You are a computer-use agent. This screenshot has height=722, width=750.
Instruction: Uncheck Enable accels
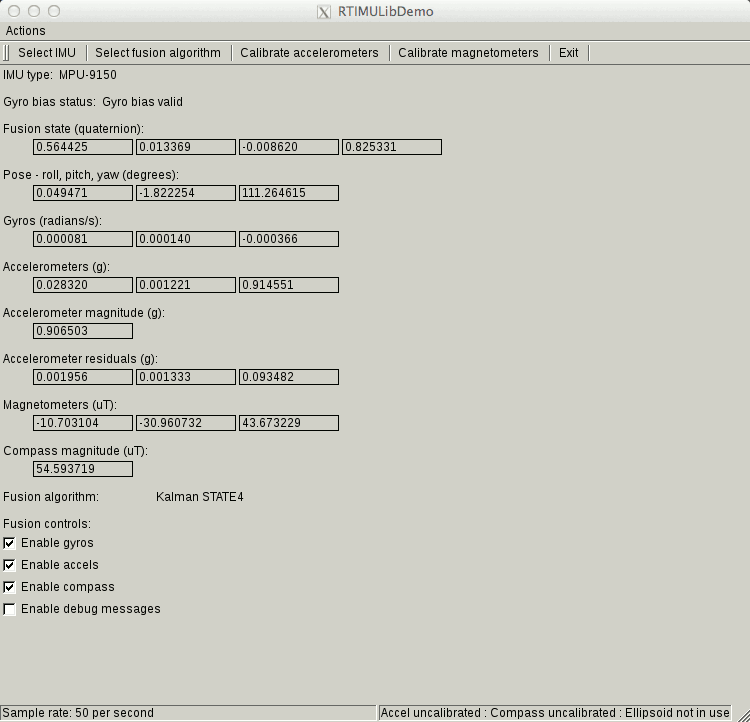click(10, 565)
